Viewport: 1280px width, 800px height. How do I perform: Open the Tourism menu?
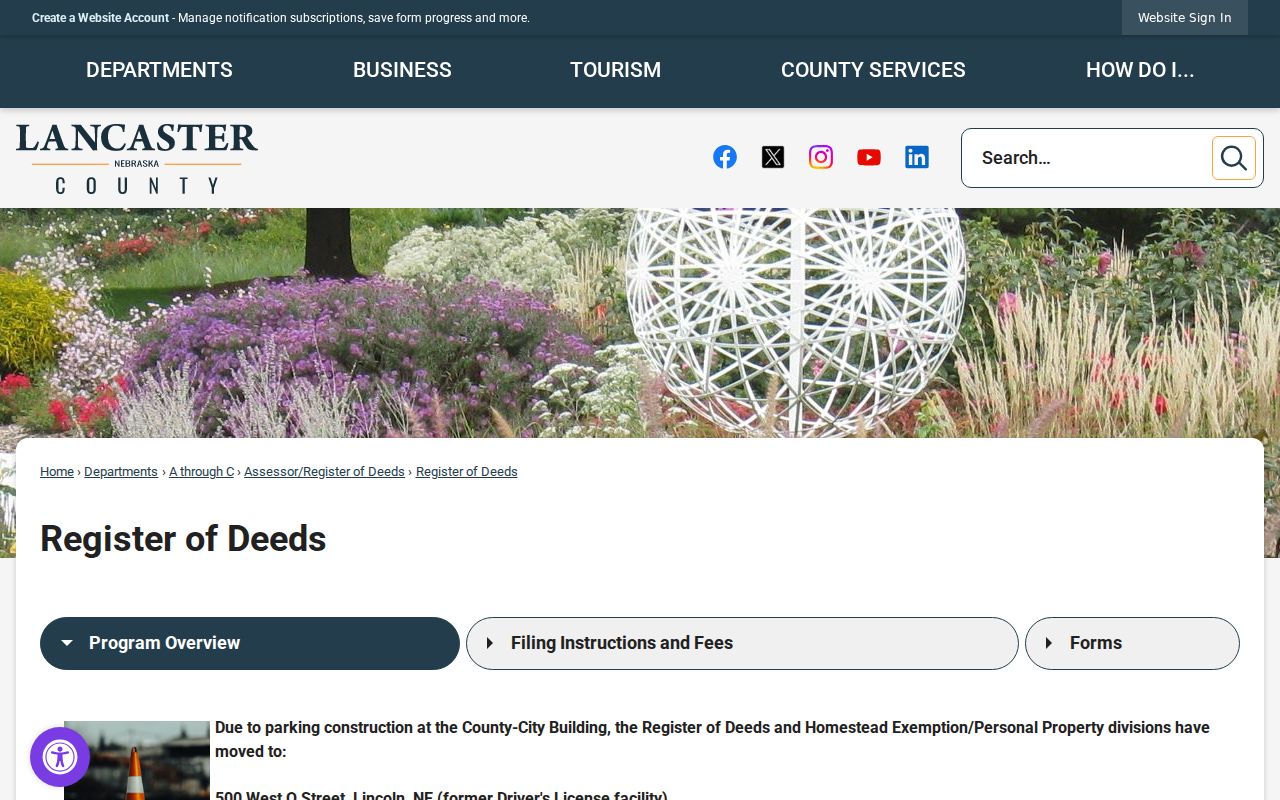[x=615, y=70]
